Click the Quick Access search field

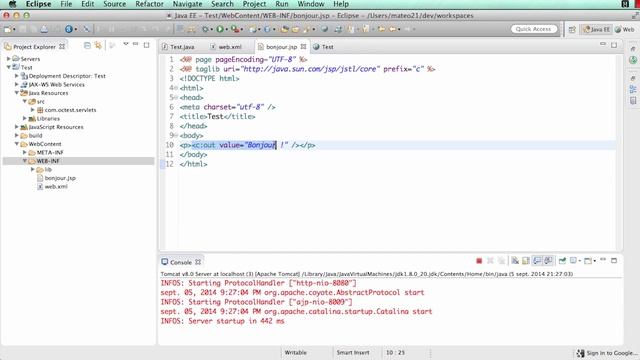tap(533, 29)
